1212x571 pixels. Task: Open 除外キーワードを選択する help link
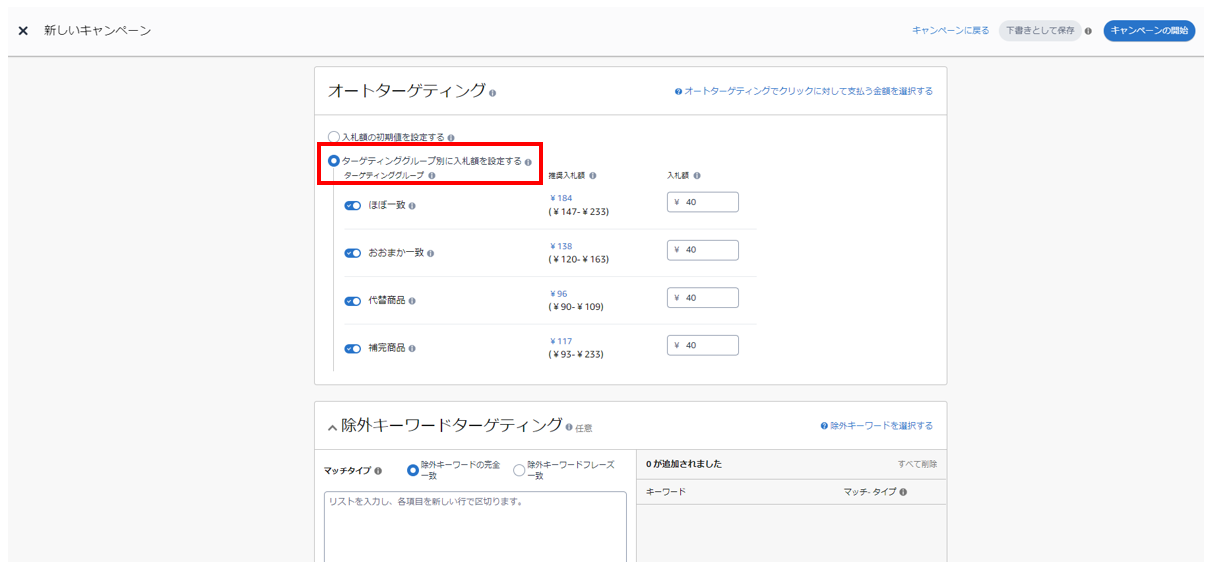(877, 426)
